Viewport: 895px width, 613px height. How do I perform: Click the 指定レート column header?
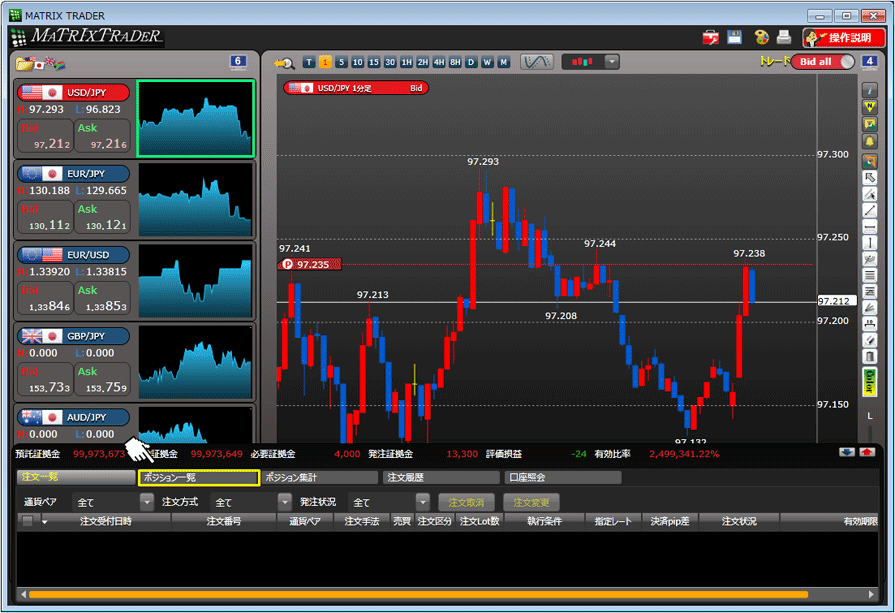[x=613, y=521]
